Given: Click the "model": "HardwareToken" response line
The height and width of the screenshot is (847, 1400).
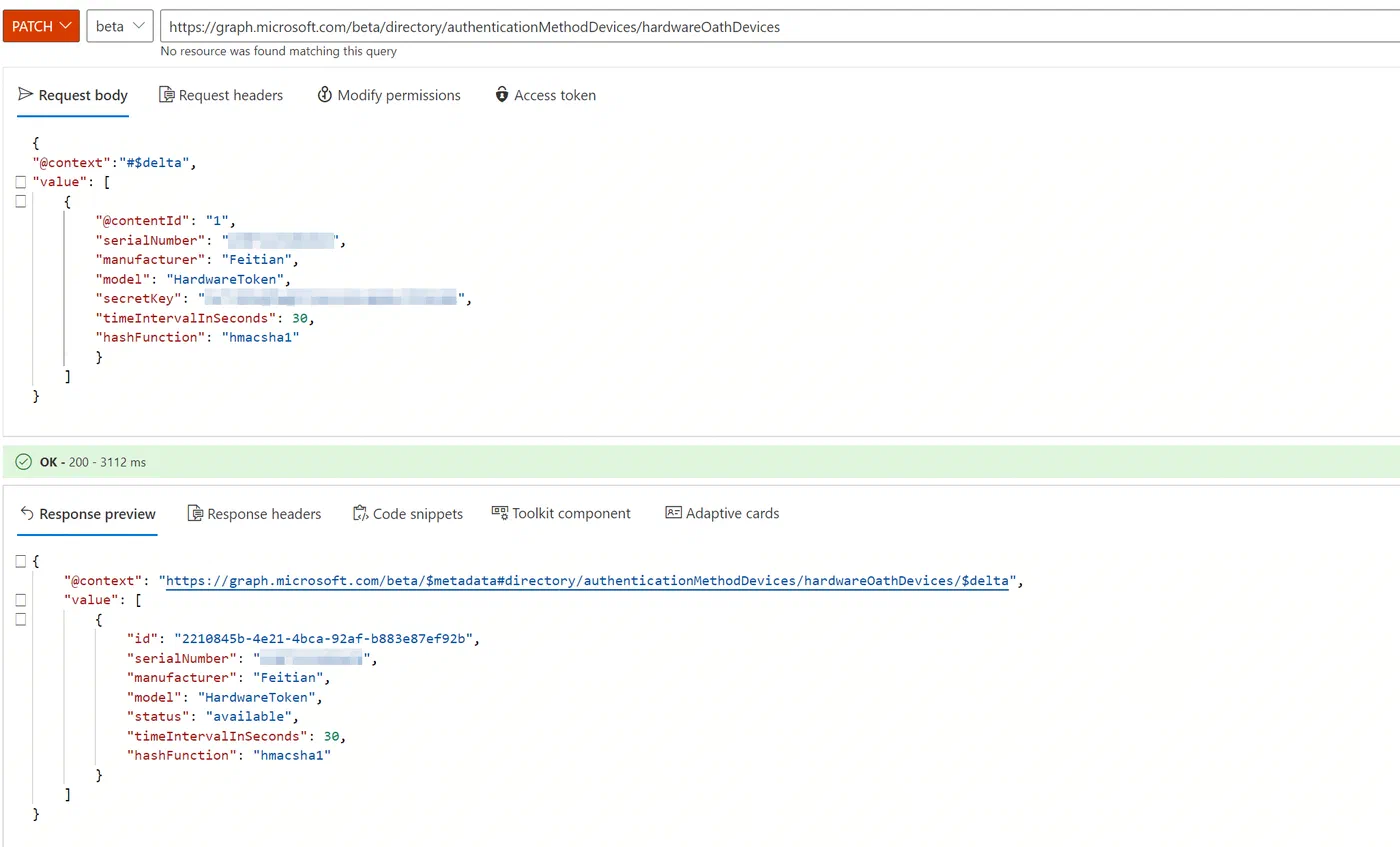Looking at the screenshot, I should pos(224,697).
